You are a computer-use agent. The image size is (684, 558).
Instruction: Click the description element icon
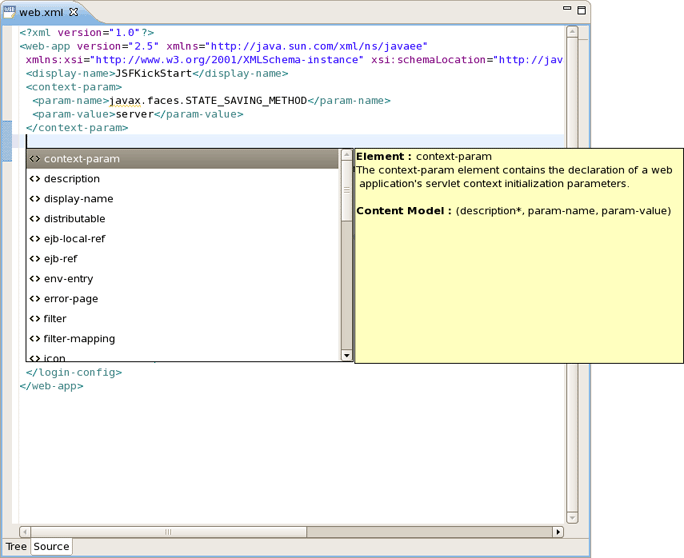[35, 179]
